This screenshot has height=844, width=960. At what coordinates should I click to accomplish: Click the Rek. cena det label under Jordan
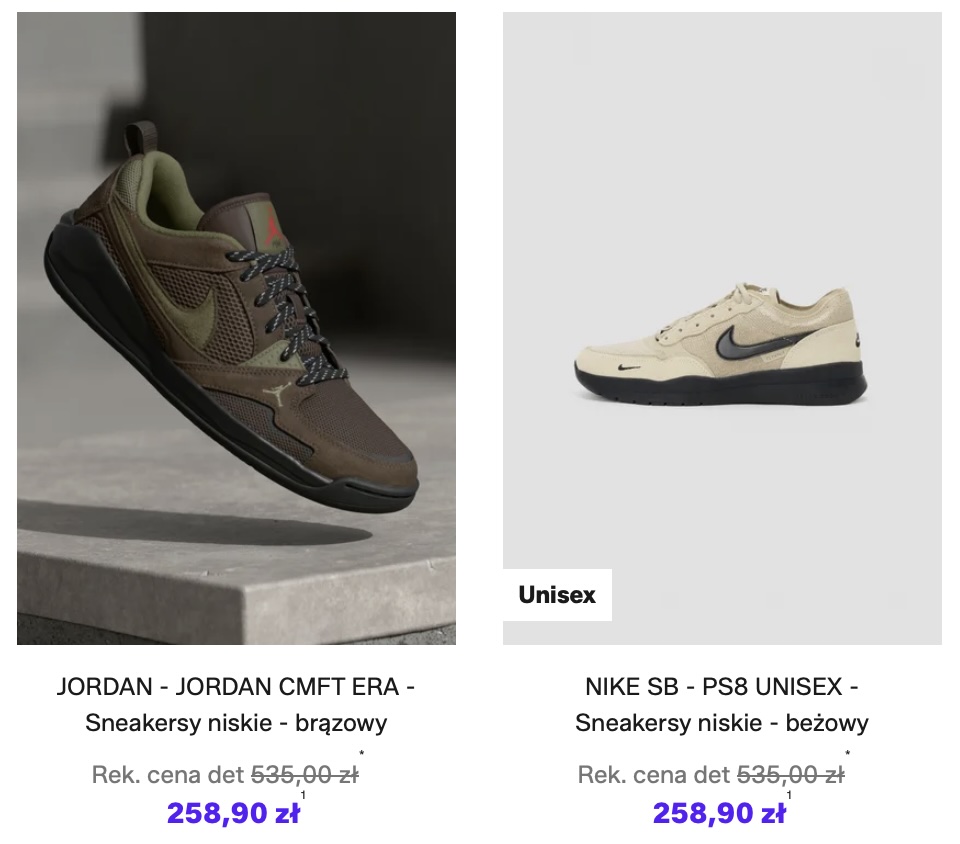[x=167, y=774]
